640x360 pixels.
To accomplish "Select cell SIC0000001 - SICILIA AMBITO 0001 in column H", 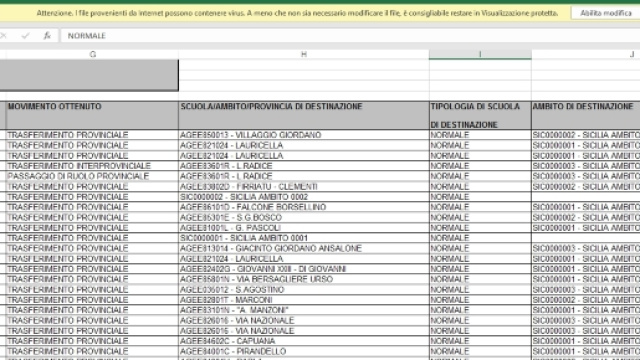I will click(304, 238).
